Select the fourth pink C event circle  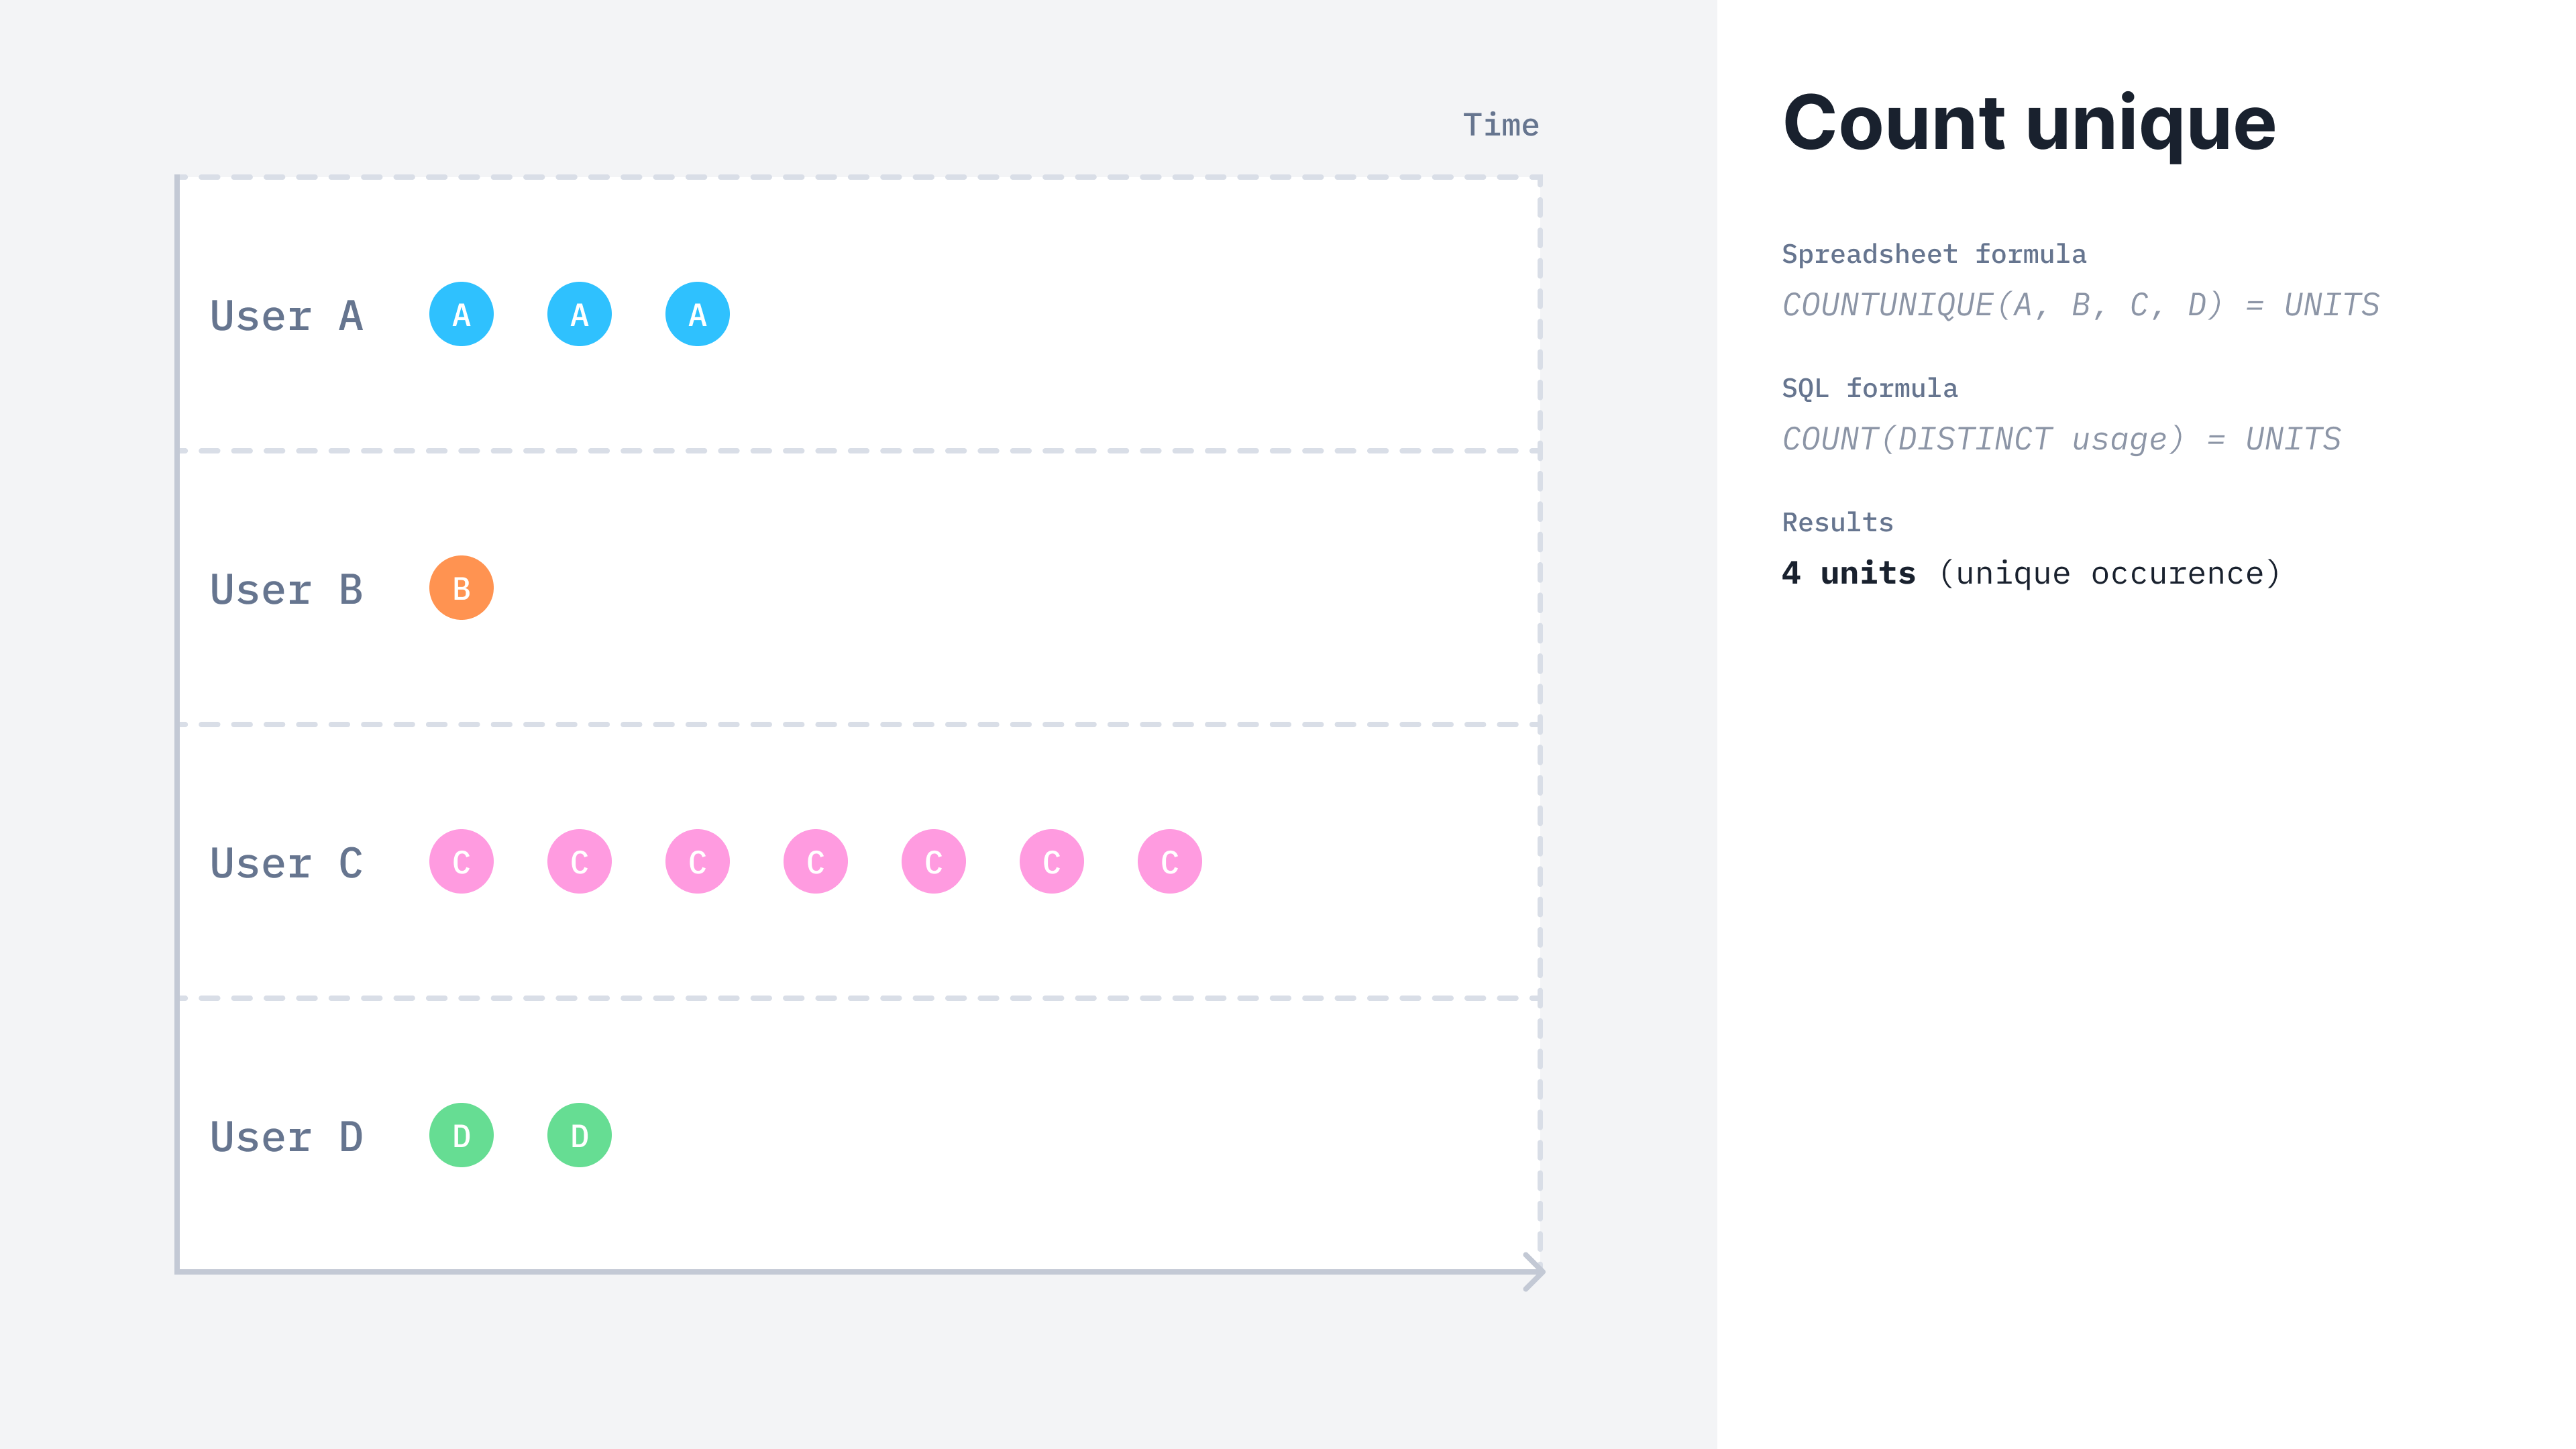click(x=815, y=861)
